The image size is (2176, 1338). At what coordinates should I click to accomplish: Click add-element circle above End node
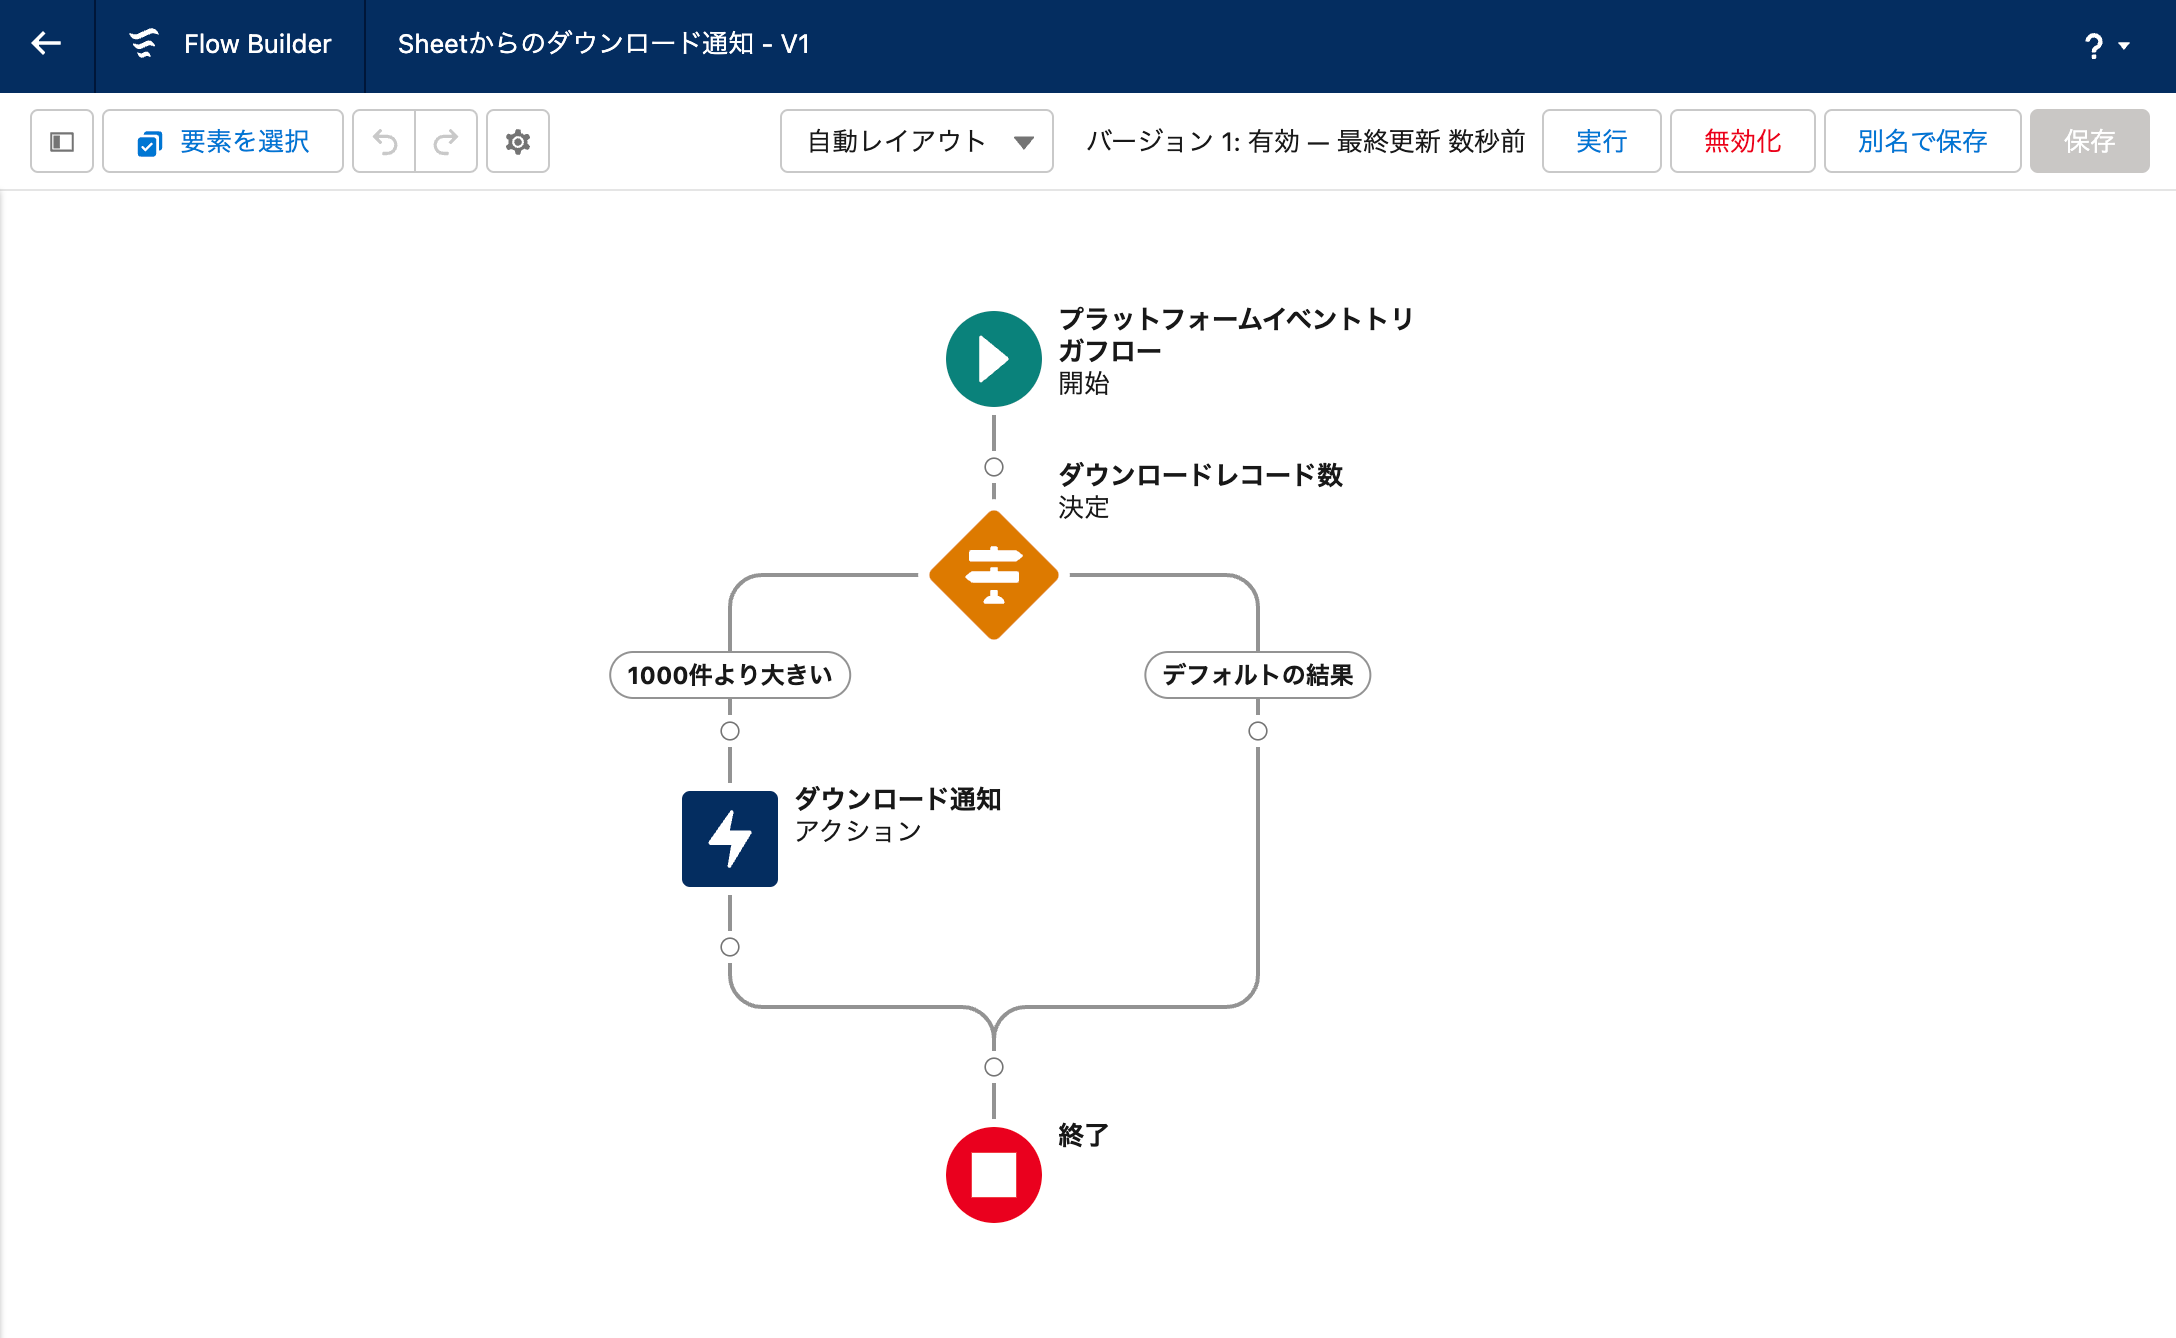coord(993,1067)
